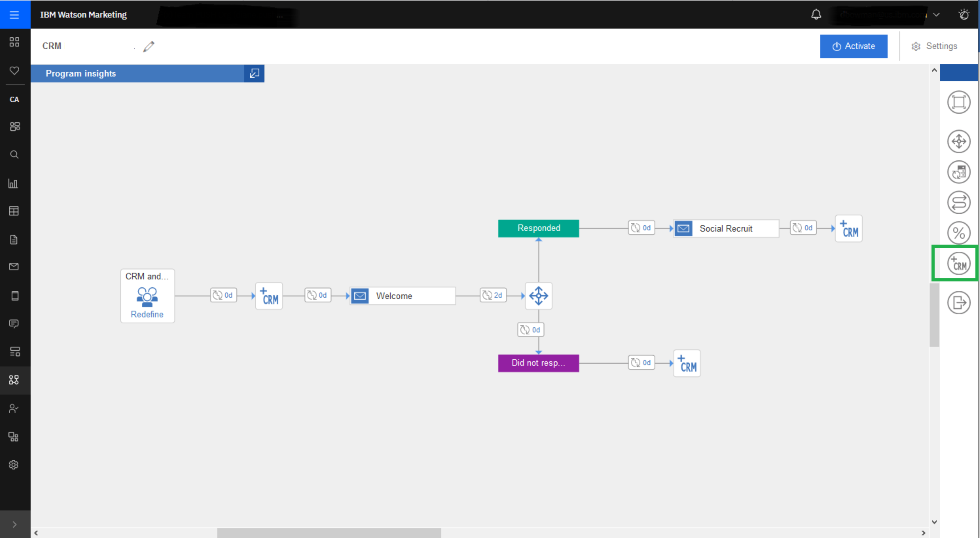
Task: Pick the add CRM tool in palette
Action: tap(959, 264)
